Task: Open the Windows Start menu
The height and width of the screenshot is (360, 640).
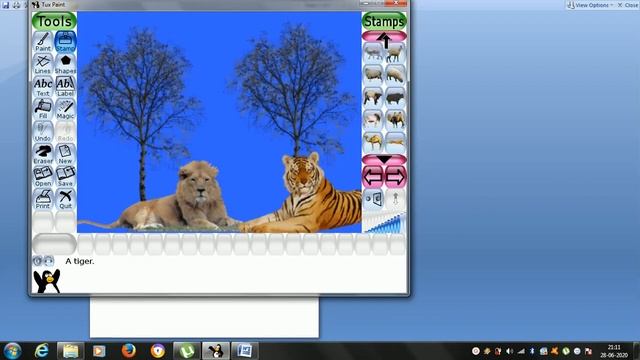Action: [12, 351]
